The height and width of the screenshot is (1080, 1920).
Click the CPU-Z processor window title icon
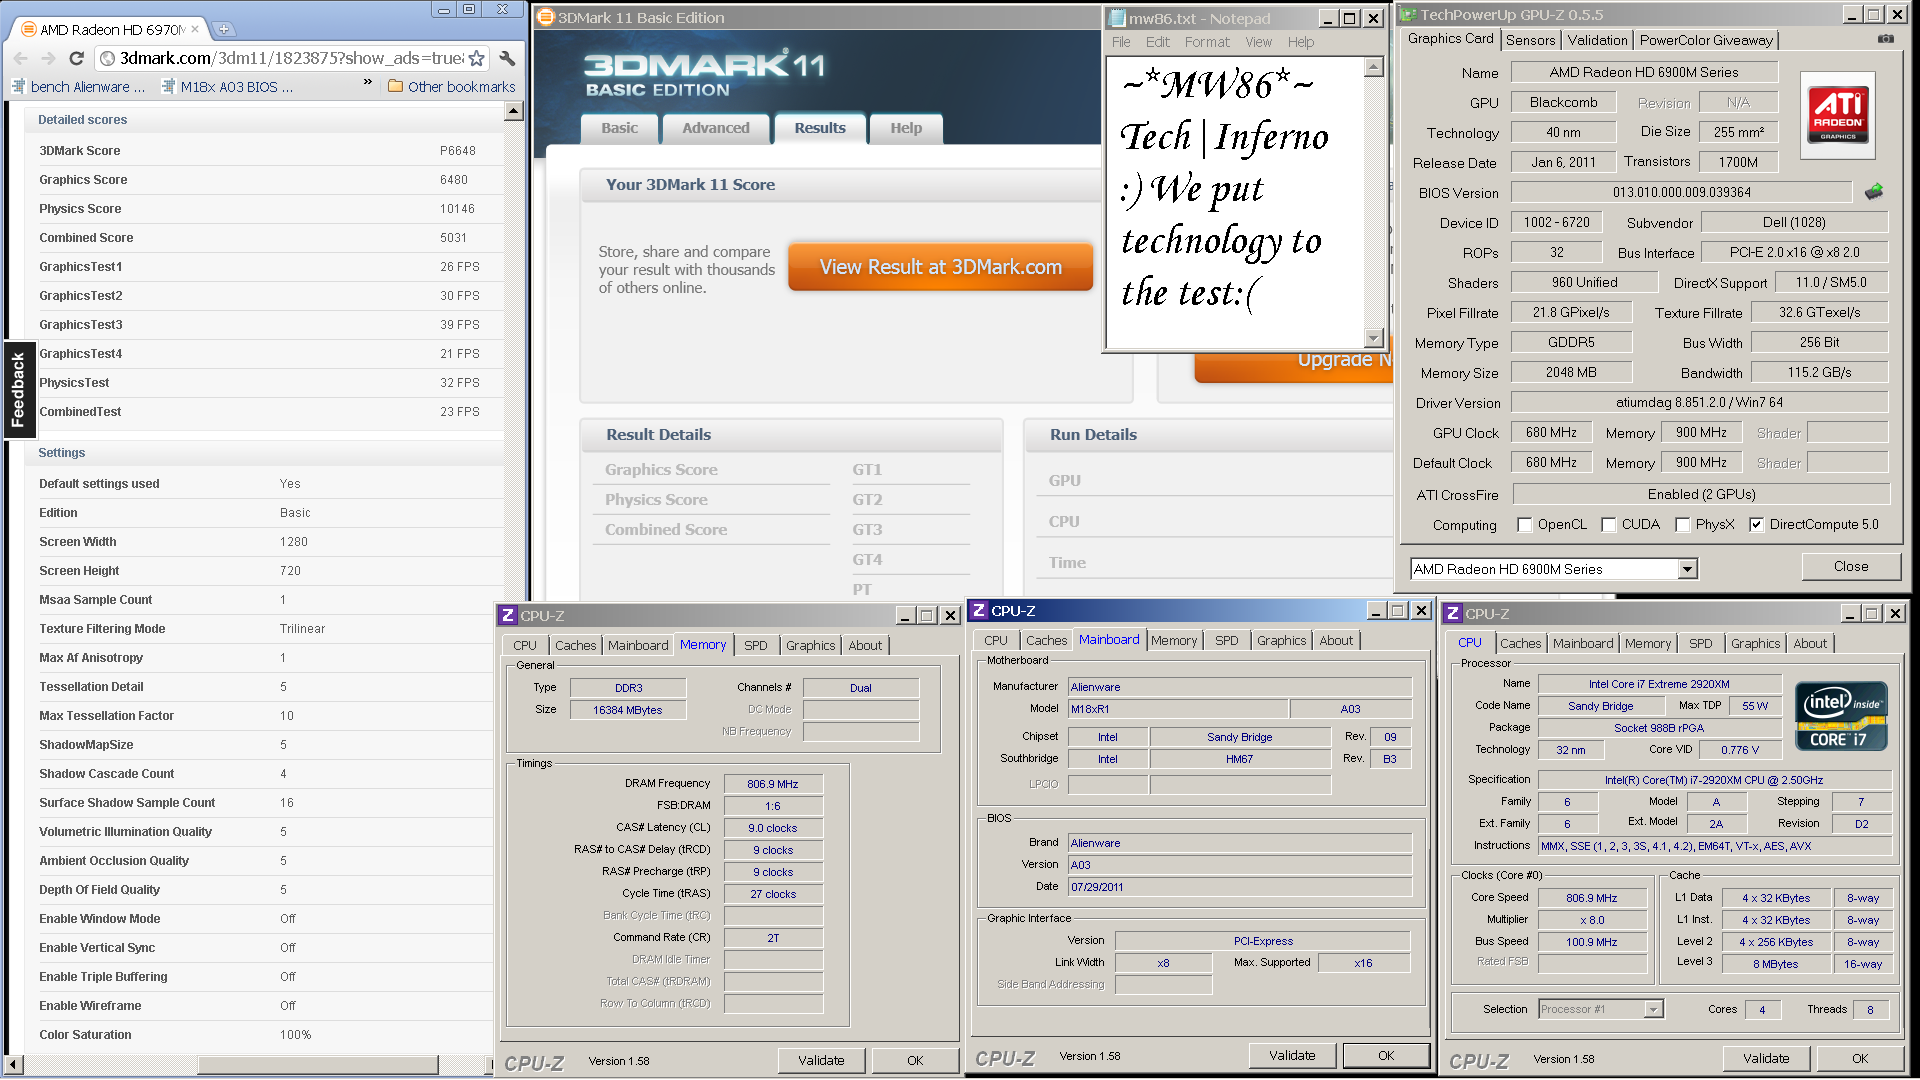tap(1454, 613)
